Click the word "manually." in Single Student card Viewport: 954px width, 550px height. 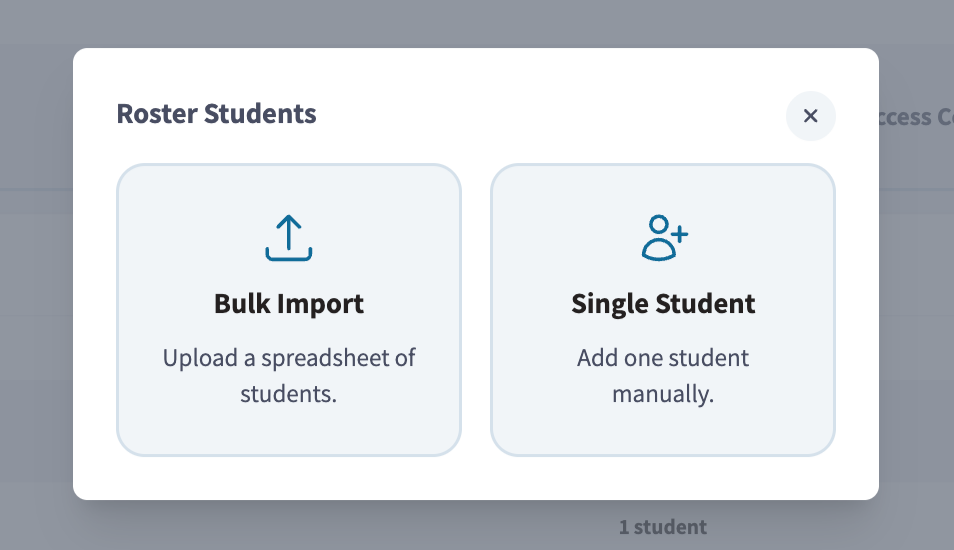(x=663, y=394)
